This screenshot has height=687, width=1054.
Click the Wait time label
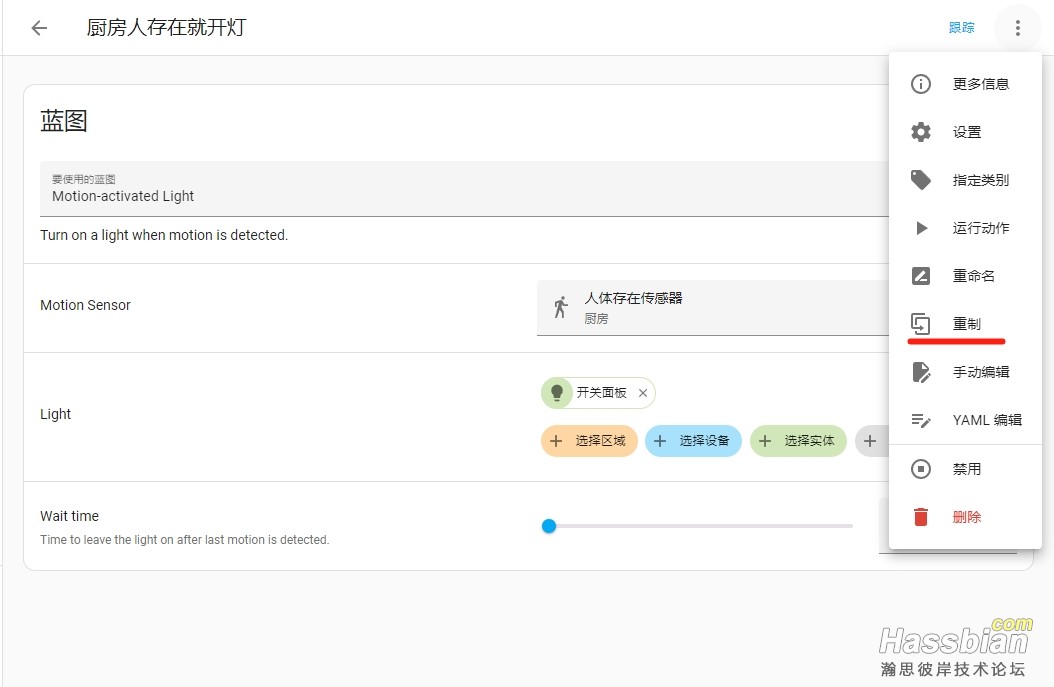point(69,516)
